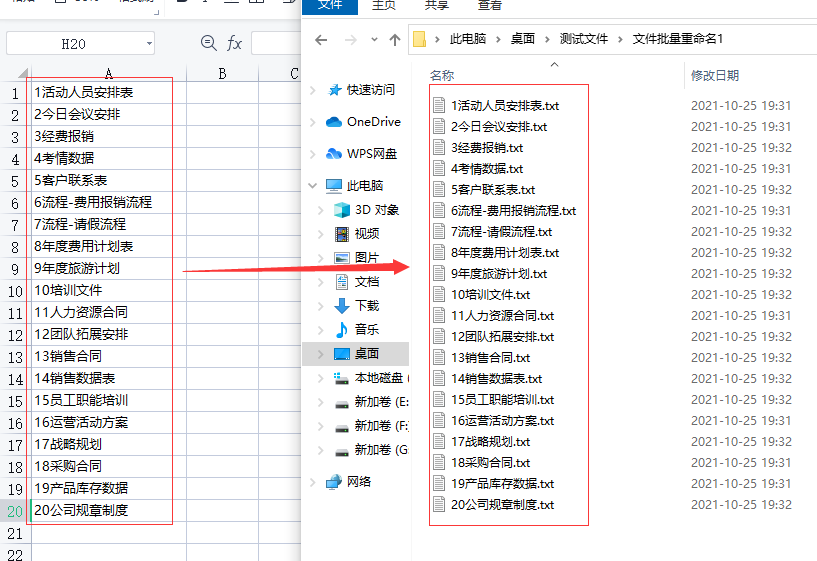Select row 10 header in spreadsheet
This screenshot has height=561, width=817.
point(15,291)
